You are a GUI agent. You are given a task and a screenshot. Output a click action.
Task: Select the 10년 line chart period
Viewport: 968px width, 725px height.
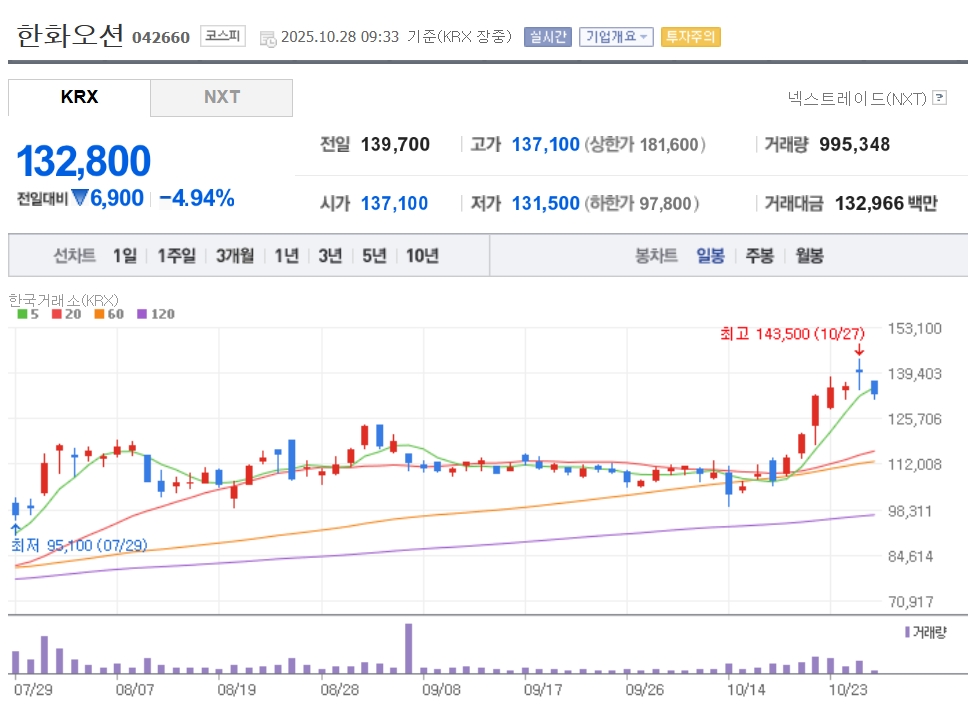tap(422, 255)
